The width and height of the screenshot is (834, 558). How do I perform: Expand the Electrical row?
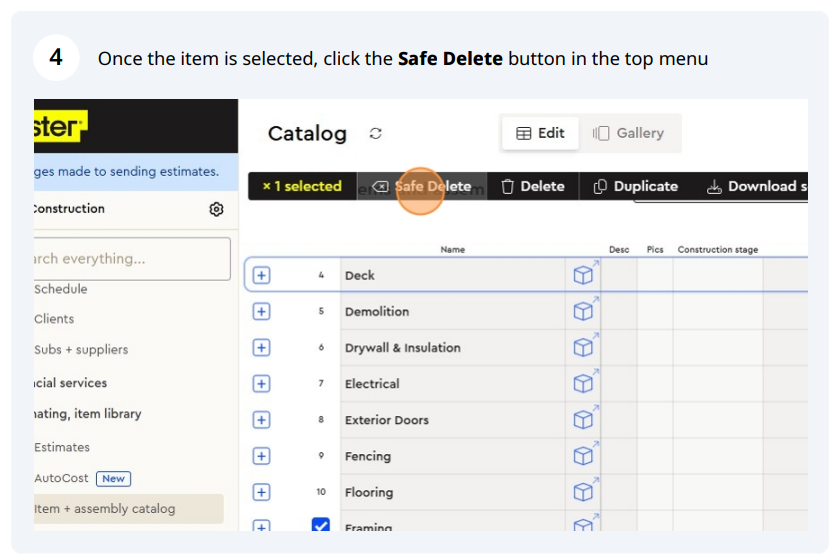pos(261,384)
